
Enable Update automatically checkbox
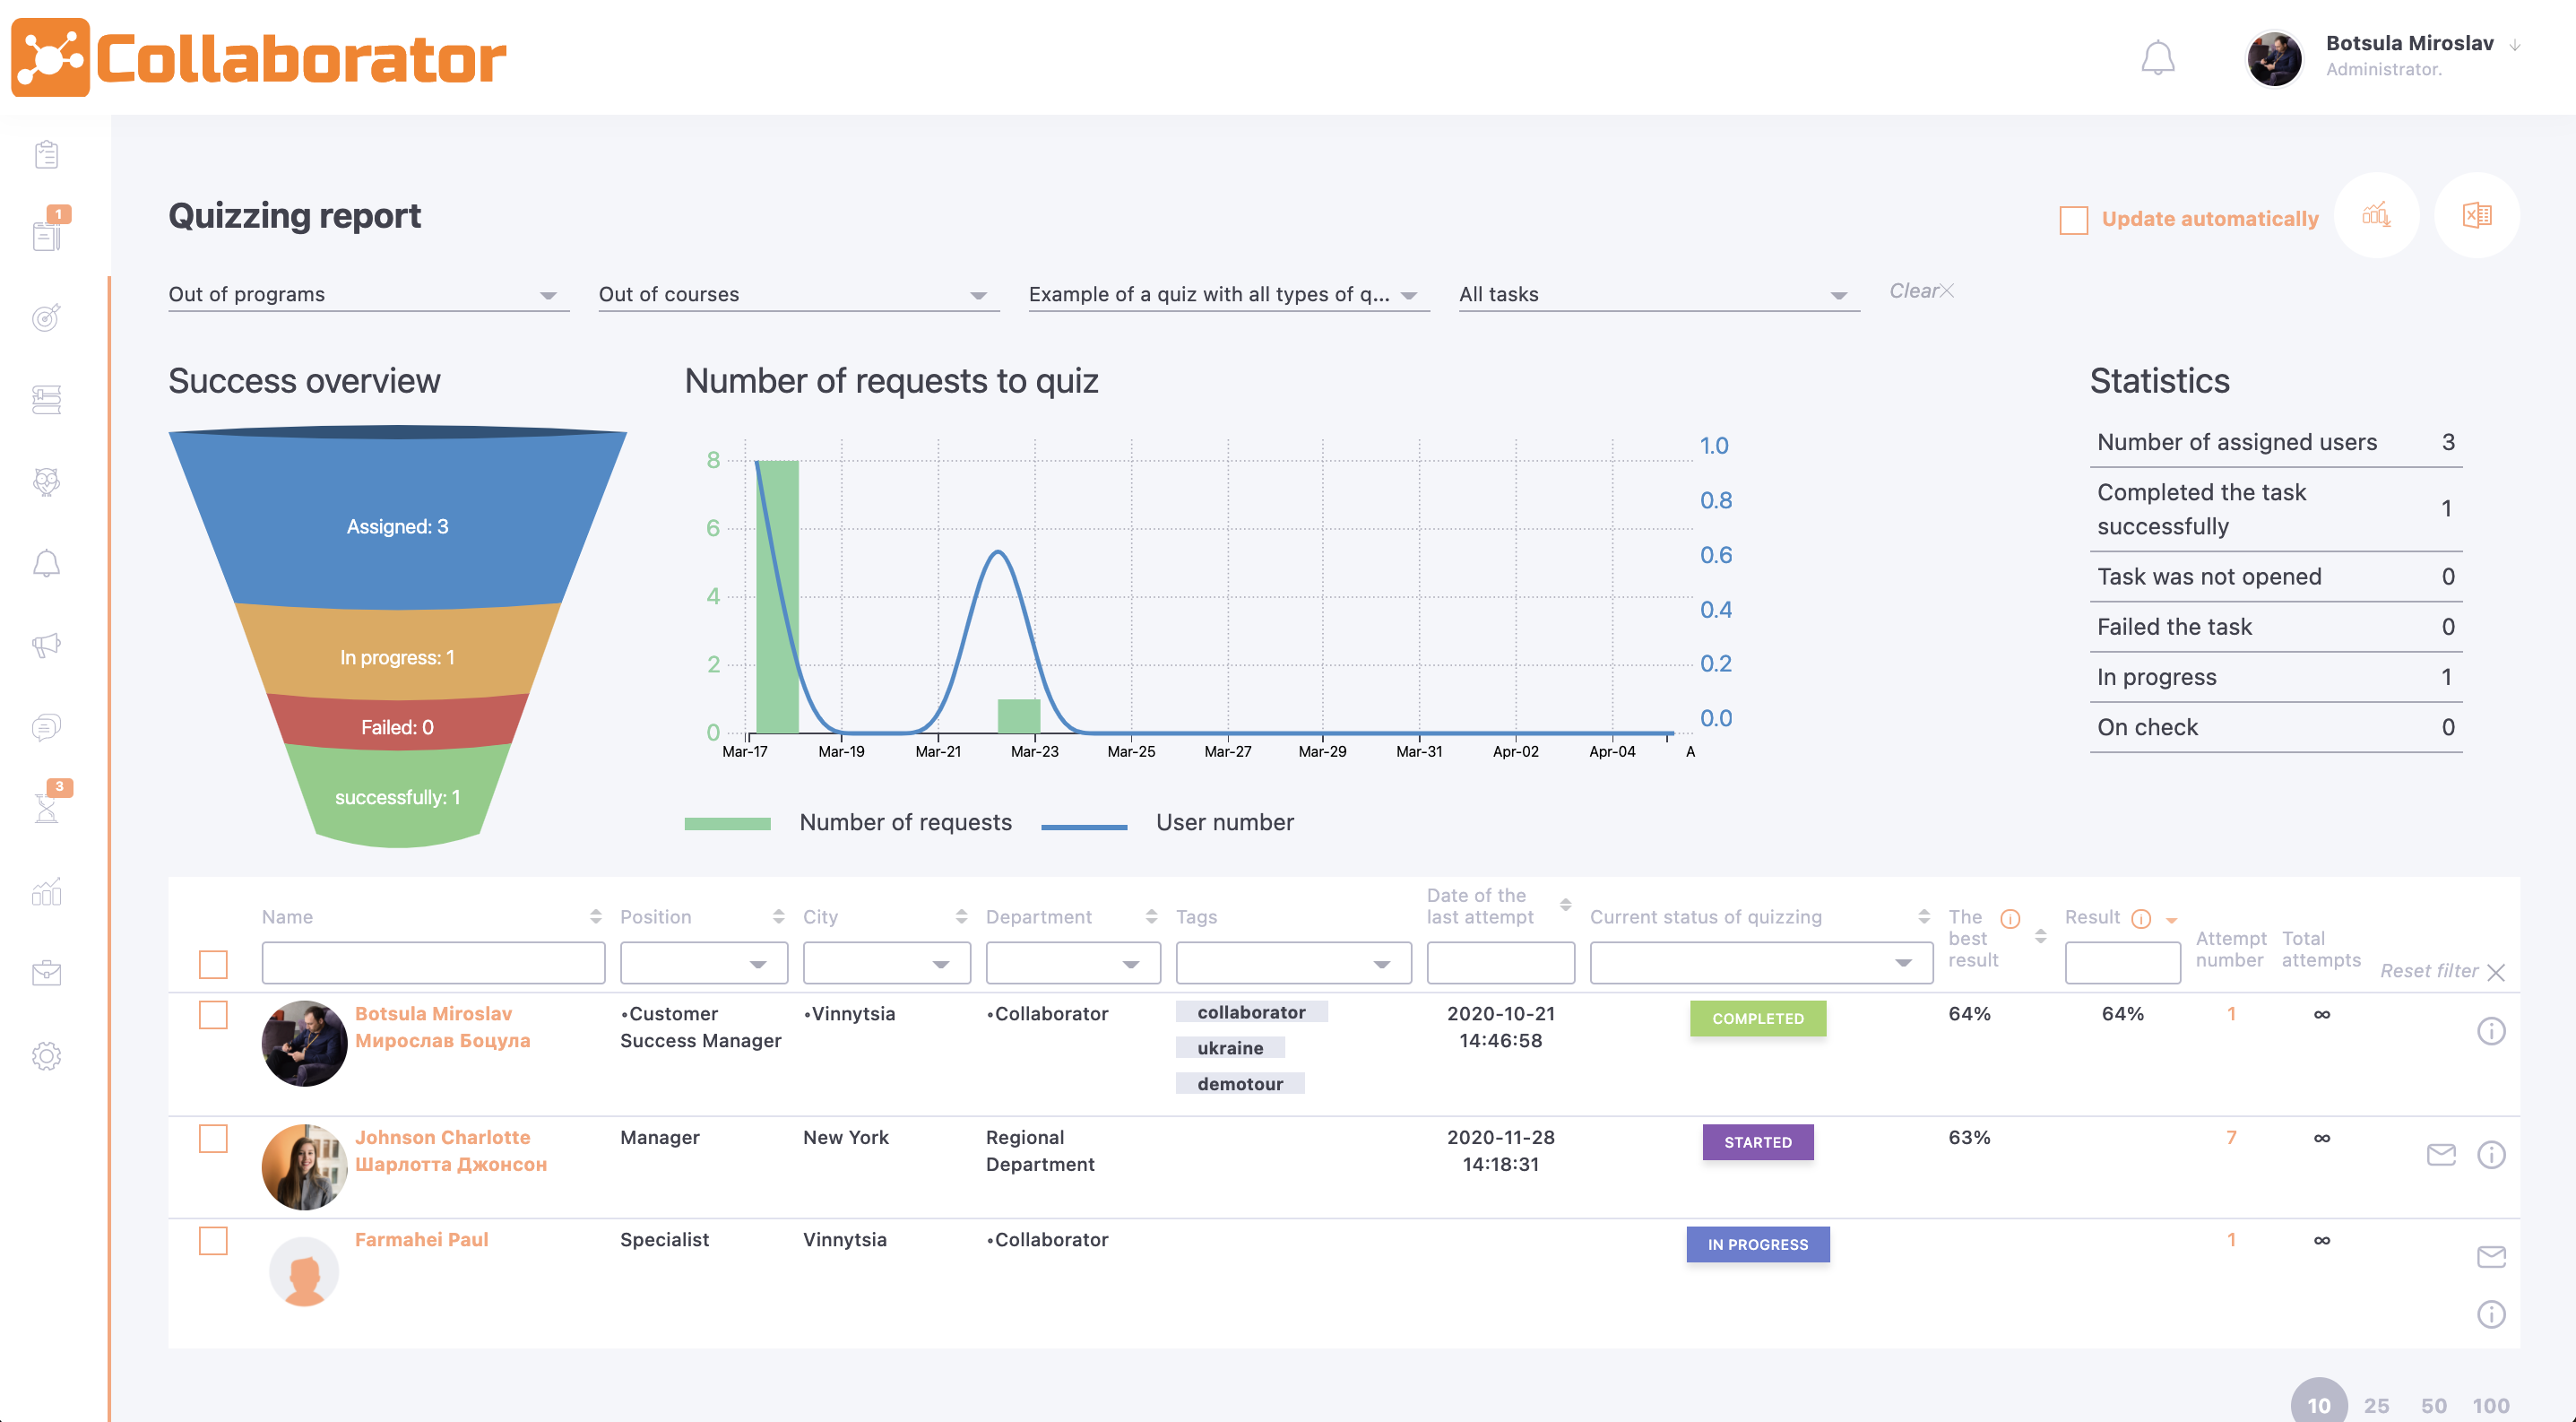[x=2073, y=220]
